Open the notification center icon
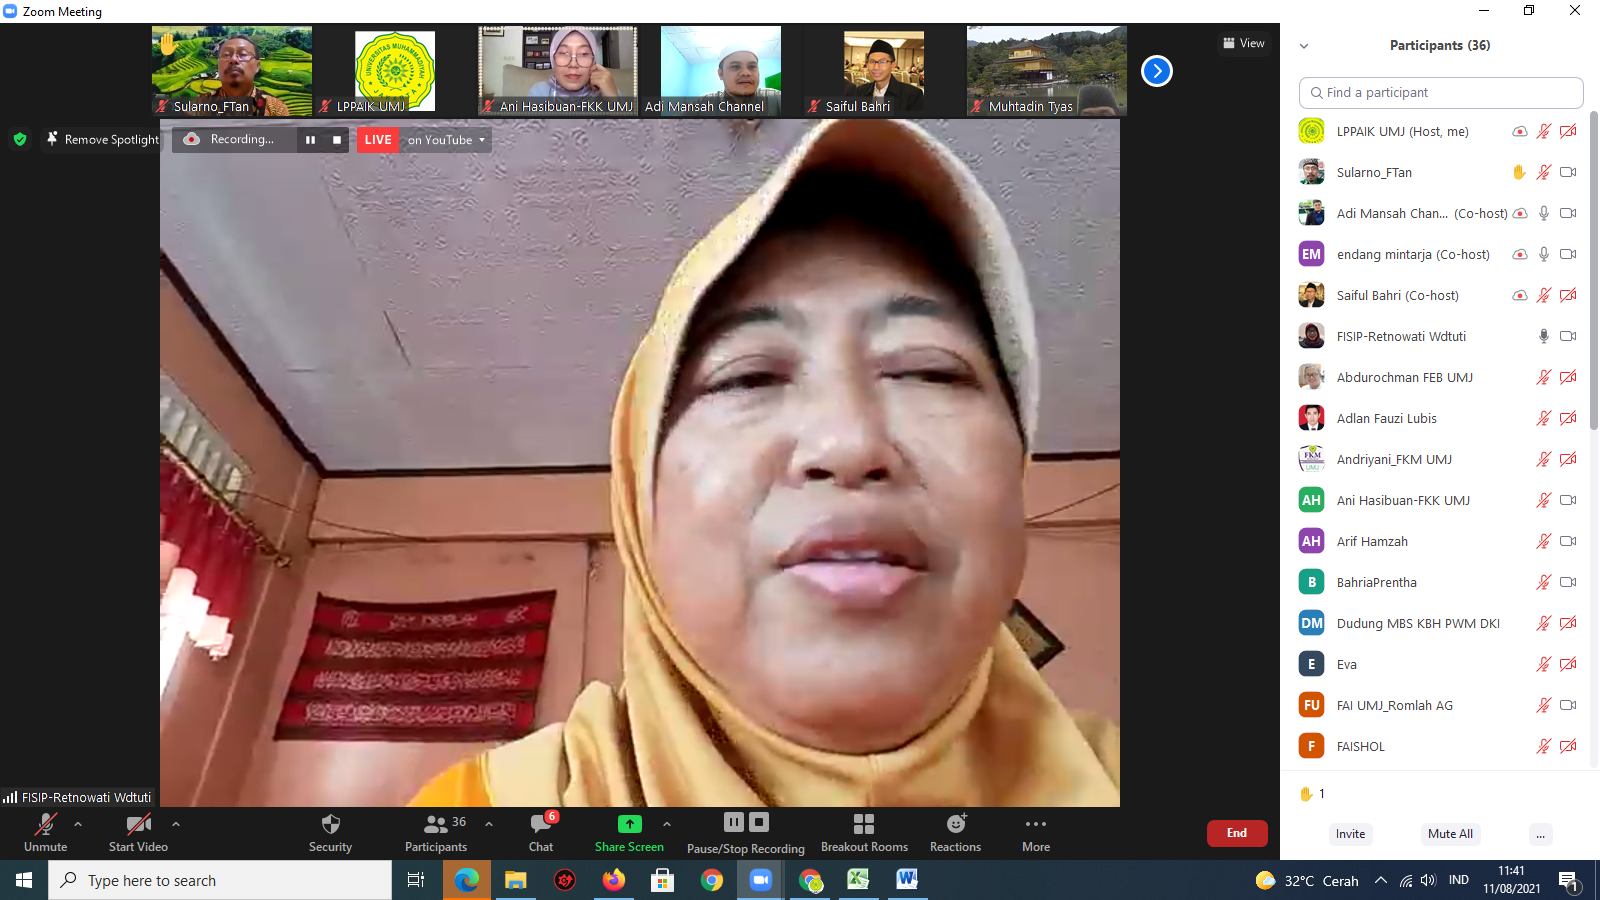The width and height of the screenshot is (1600, 900). click(x=1569, y=880)
